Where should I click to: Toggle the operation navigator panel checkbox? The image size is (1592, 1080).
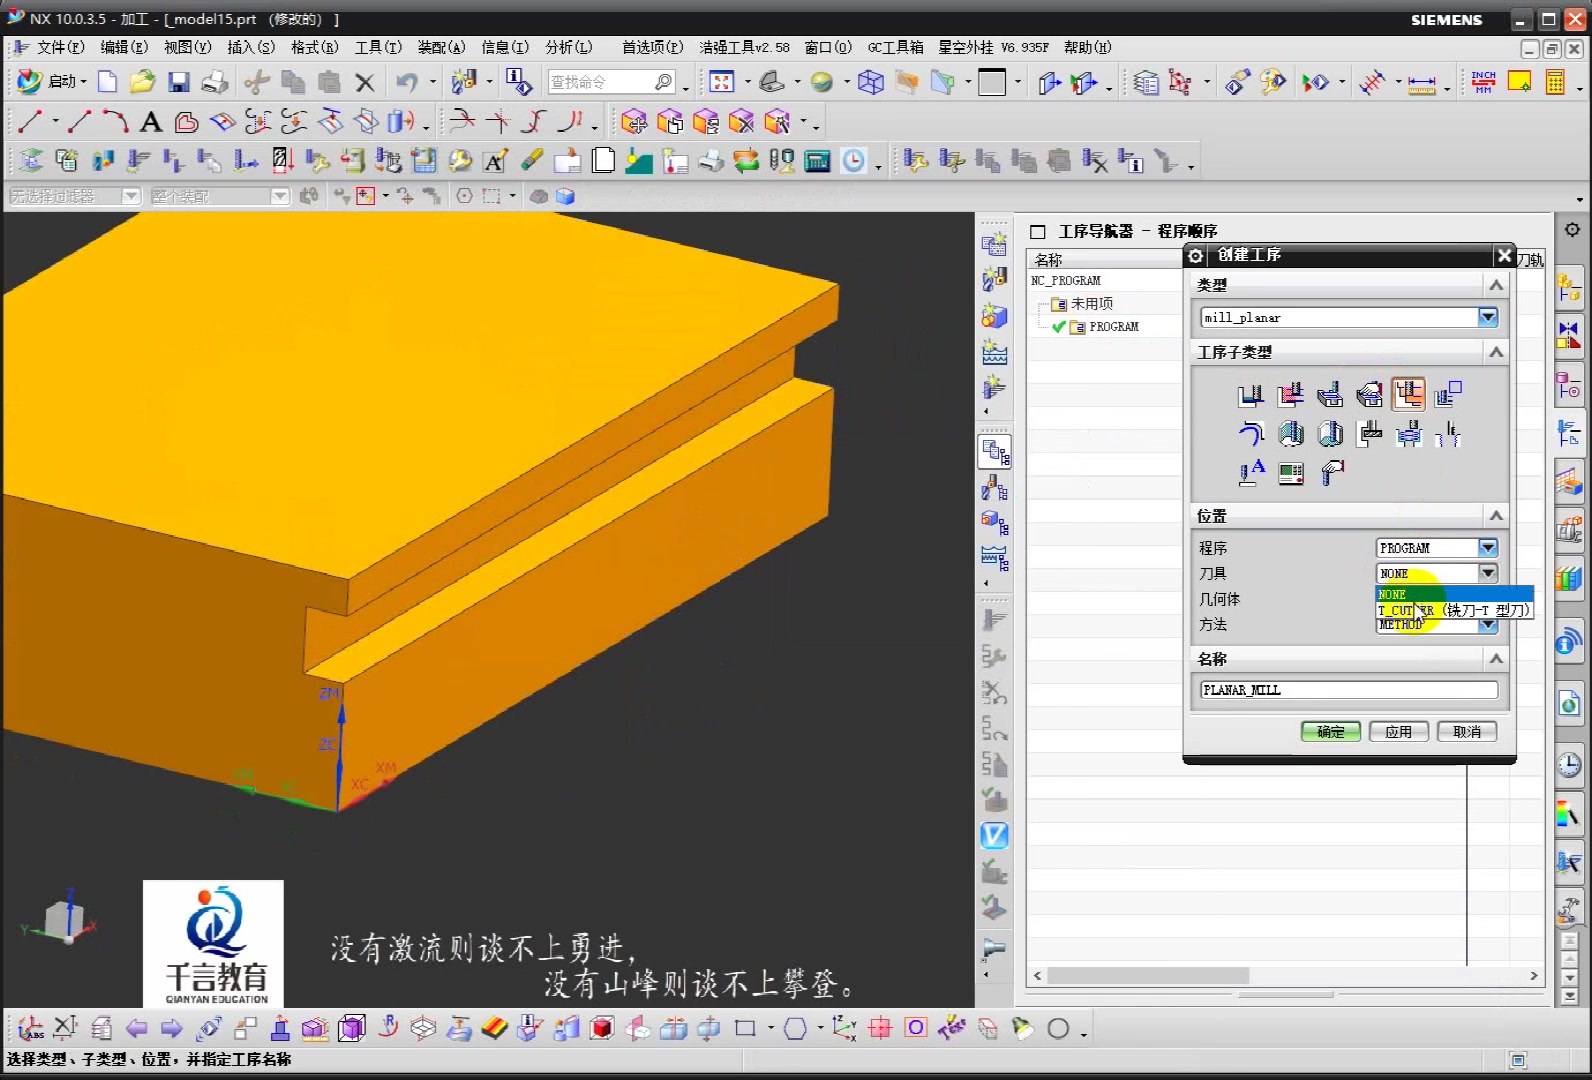(1038, 232)
